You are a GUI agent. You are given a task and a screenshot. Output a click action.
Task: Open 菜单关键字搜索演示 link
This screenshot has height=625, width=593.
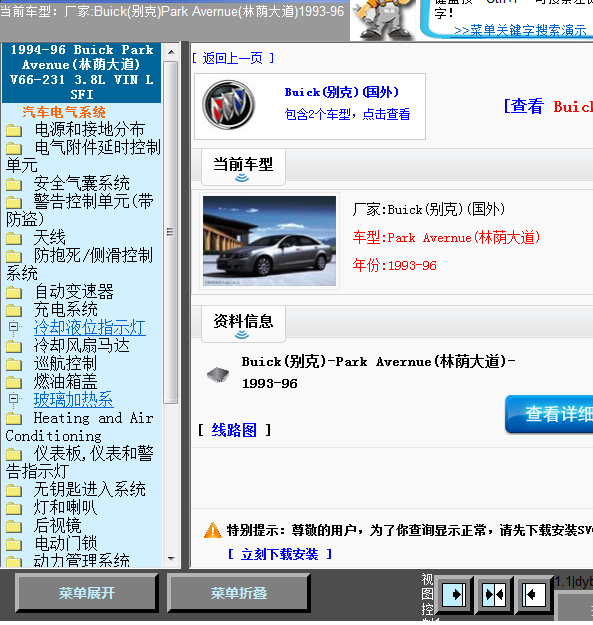[520, 30]
